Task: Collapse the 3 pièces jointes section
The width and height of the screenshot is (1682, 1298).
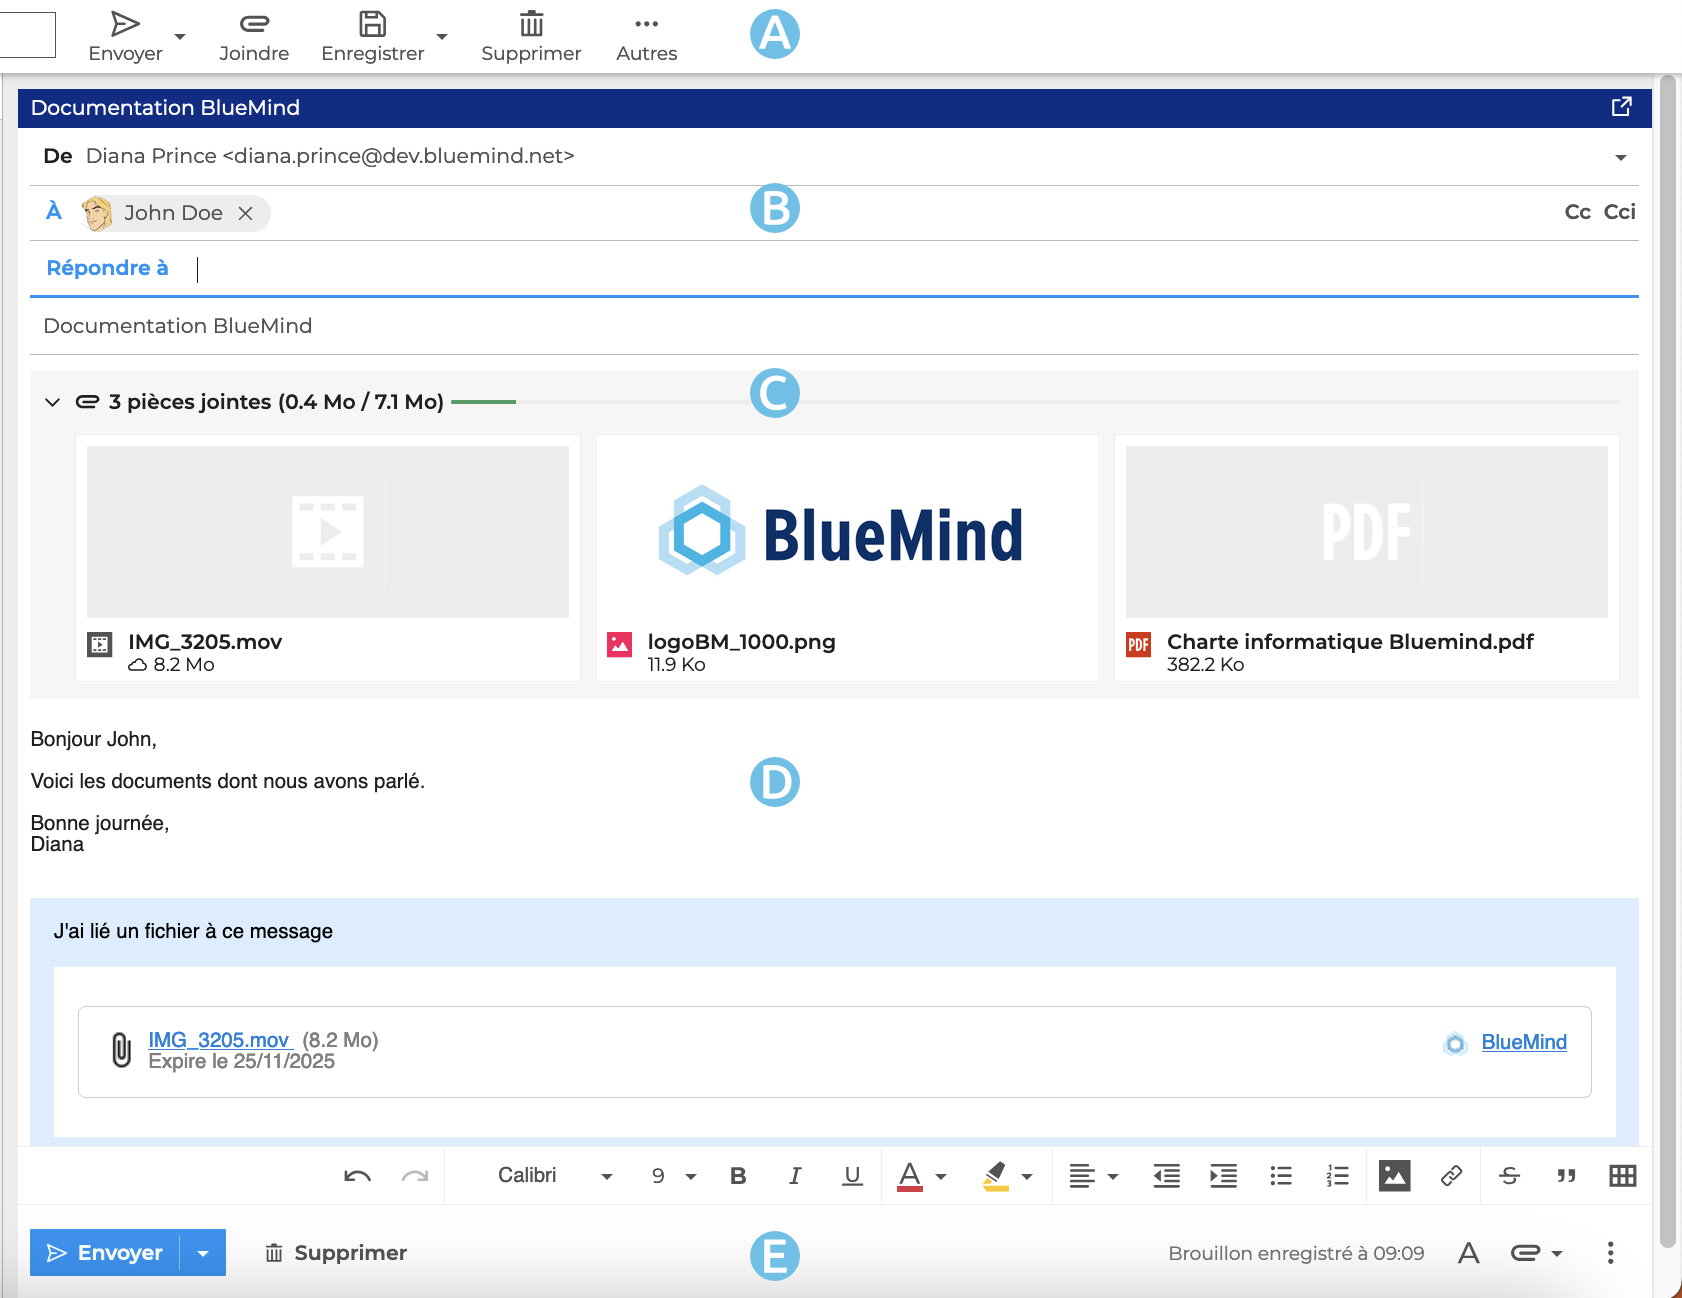Action: coord(53,402)
